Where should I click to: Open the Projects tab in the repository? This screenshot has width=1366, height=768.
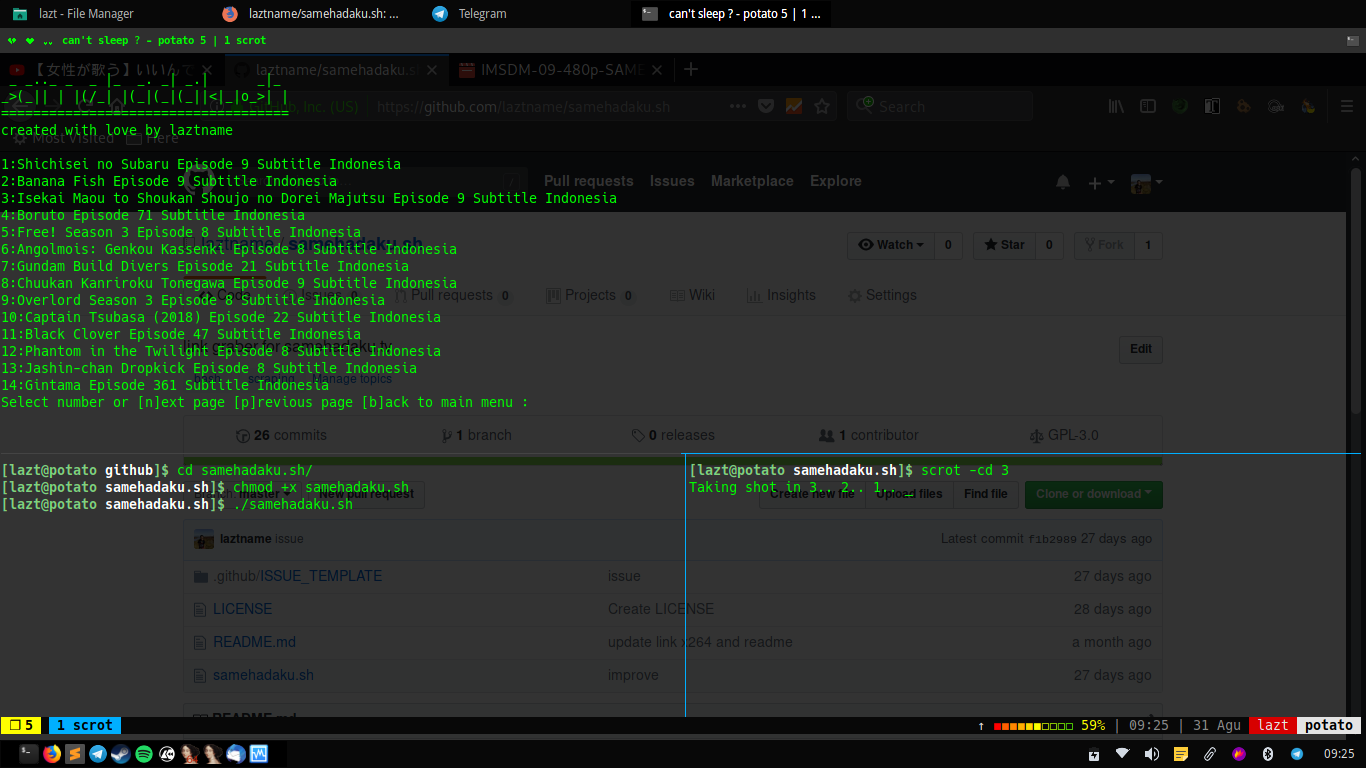pyautogui.click(x=590, y=295)
